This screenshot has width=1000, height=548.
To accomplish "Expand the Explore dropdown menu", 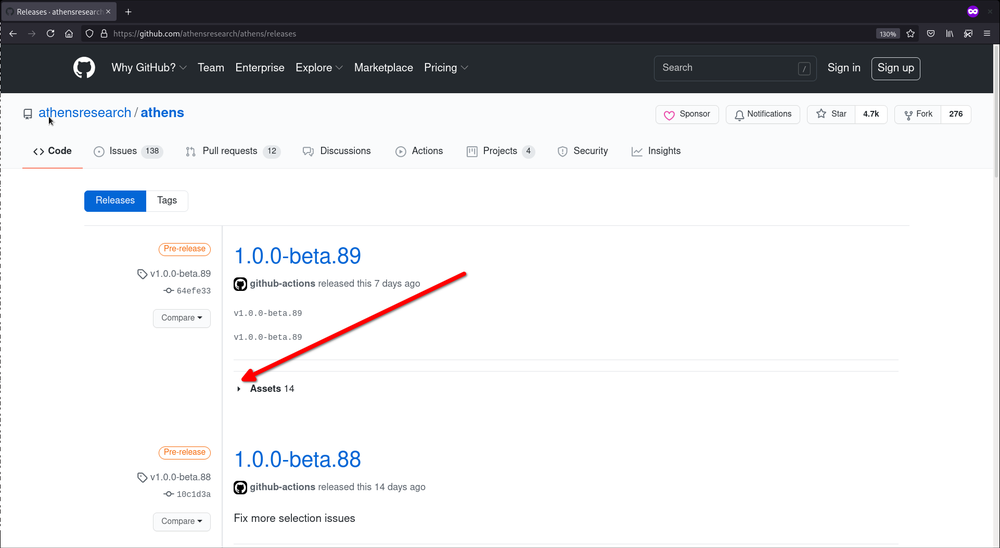I will [319, 68].
